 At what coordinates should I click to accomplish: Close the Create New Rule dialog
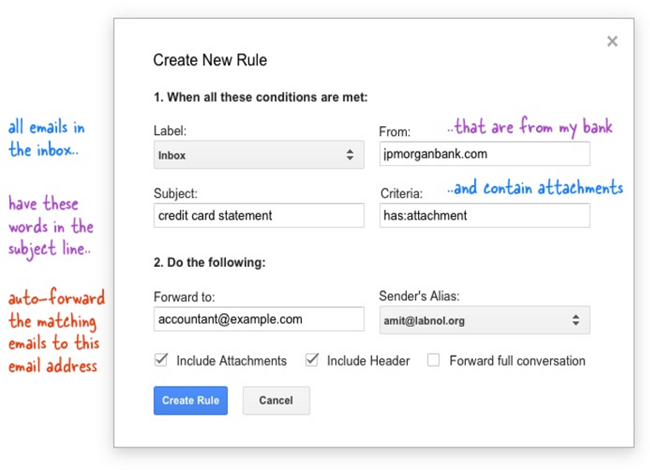point(612,42)
